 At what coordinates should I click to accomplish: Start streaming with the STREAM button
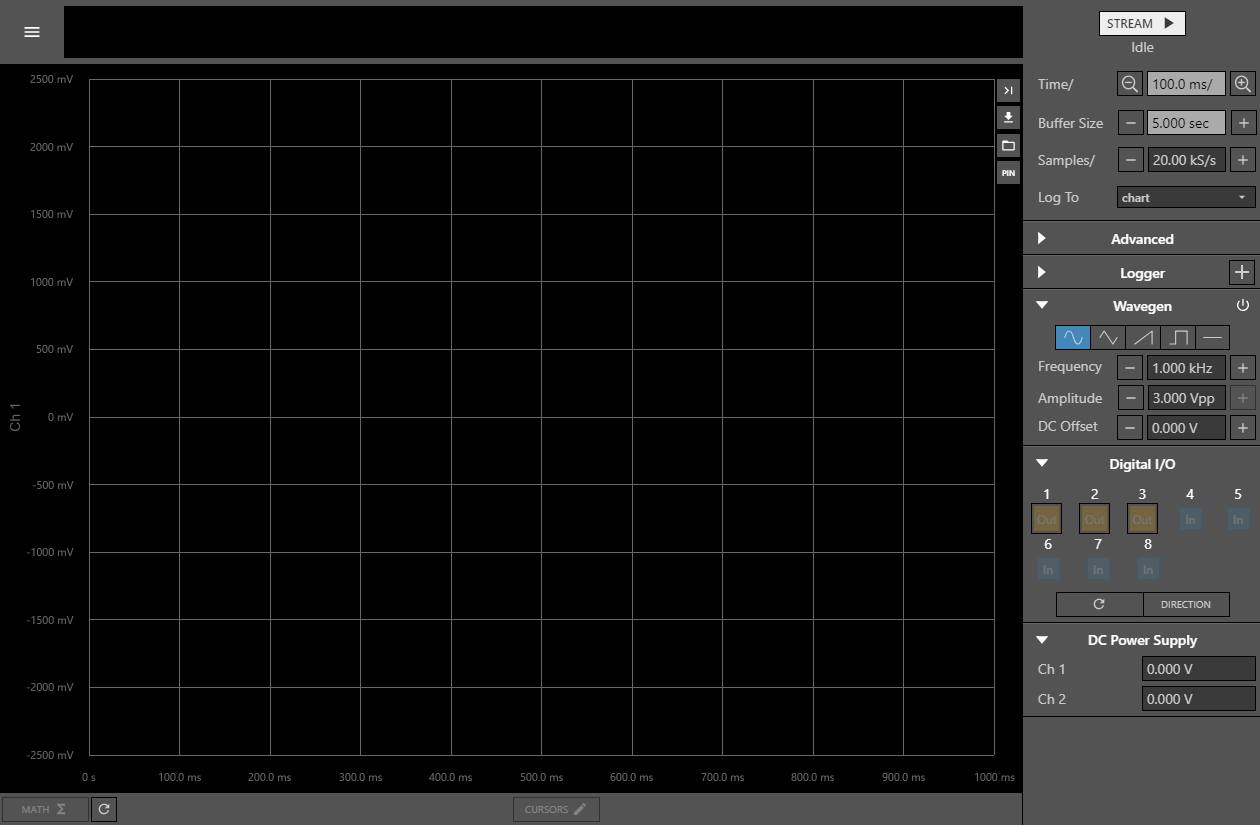[x=1142, y=24]
